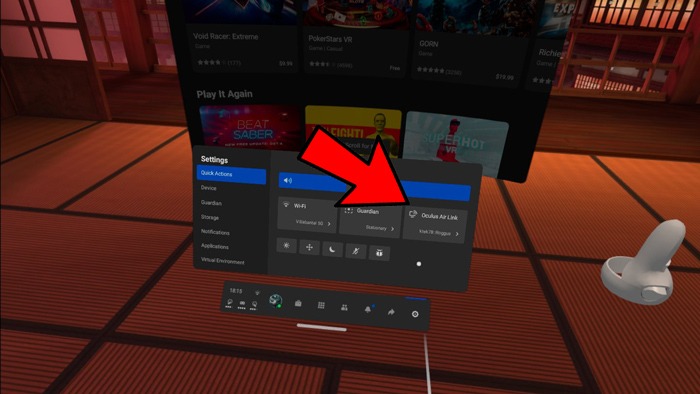Click the bug report icon

[x=379, y=253]
